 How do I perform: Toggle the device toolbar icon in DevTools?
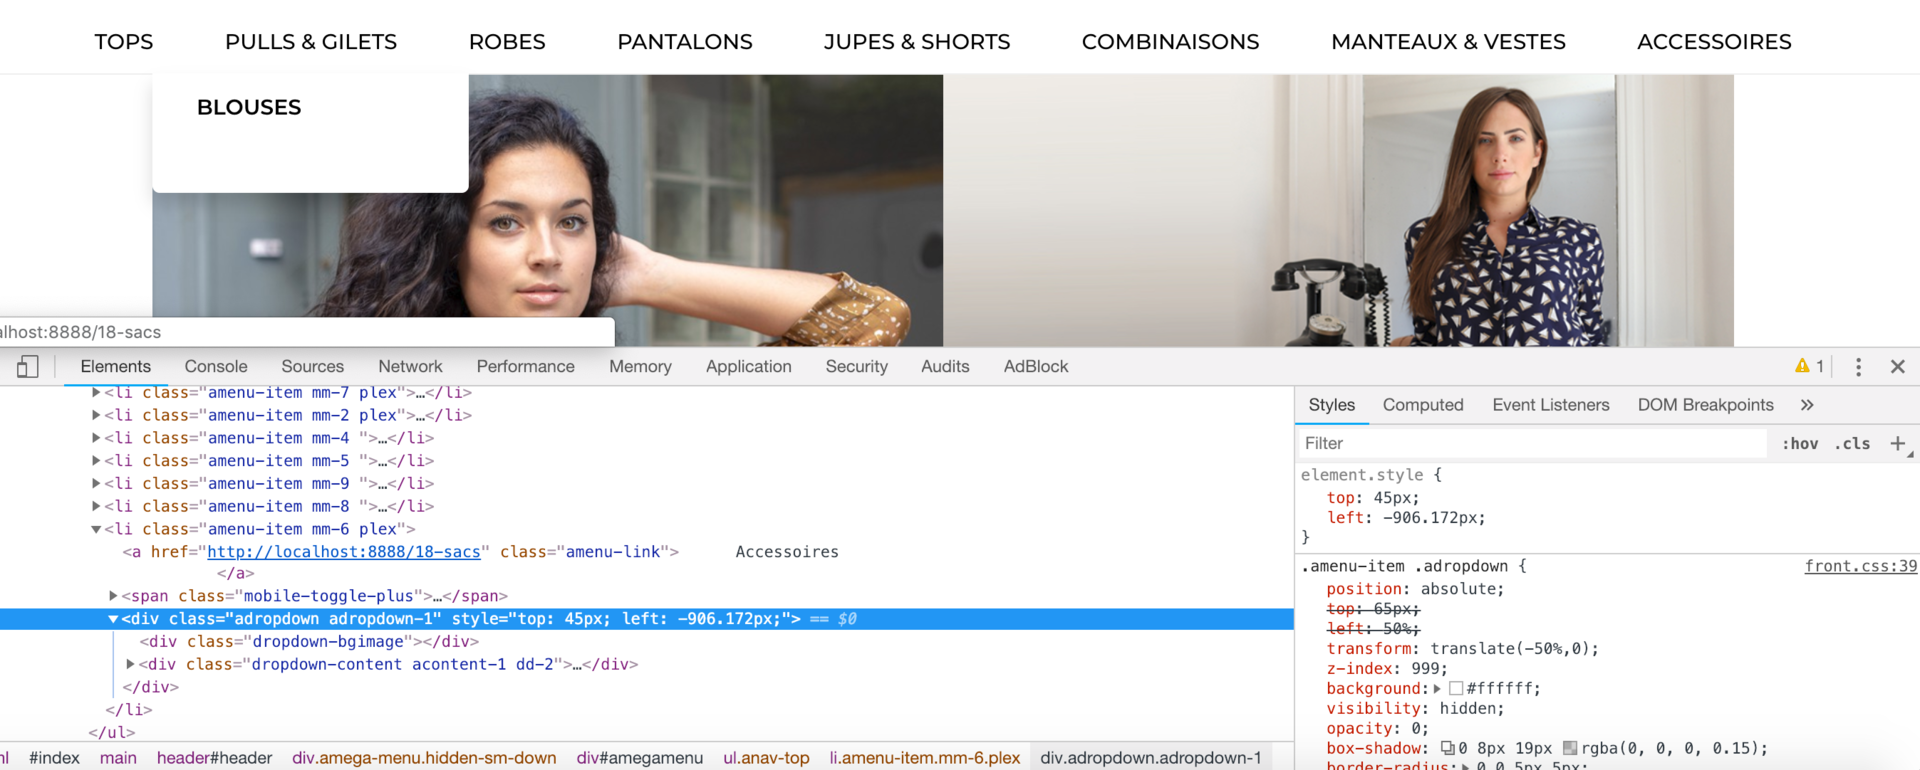pos(28,367)
